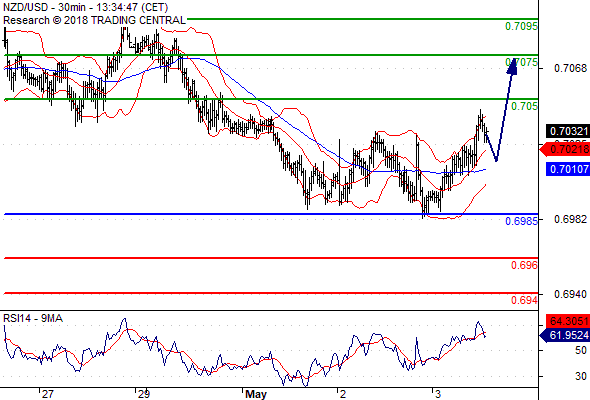Click the 0.6940 price axis value
Screen dimensions: 590x400
[570, 294]
